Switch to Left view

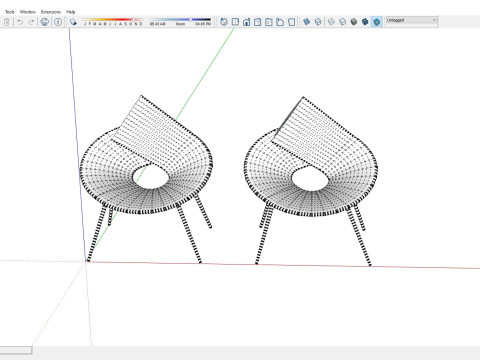point(280,22)
